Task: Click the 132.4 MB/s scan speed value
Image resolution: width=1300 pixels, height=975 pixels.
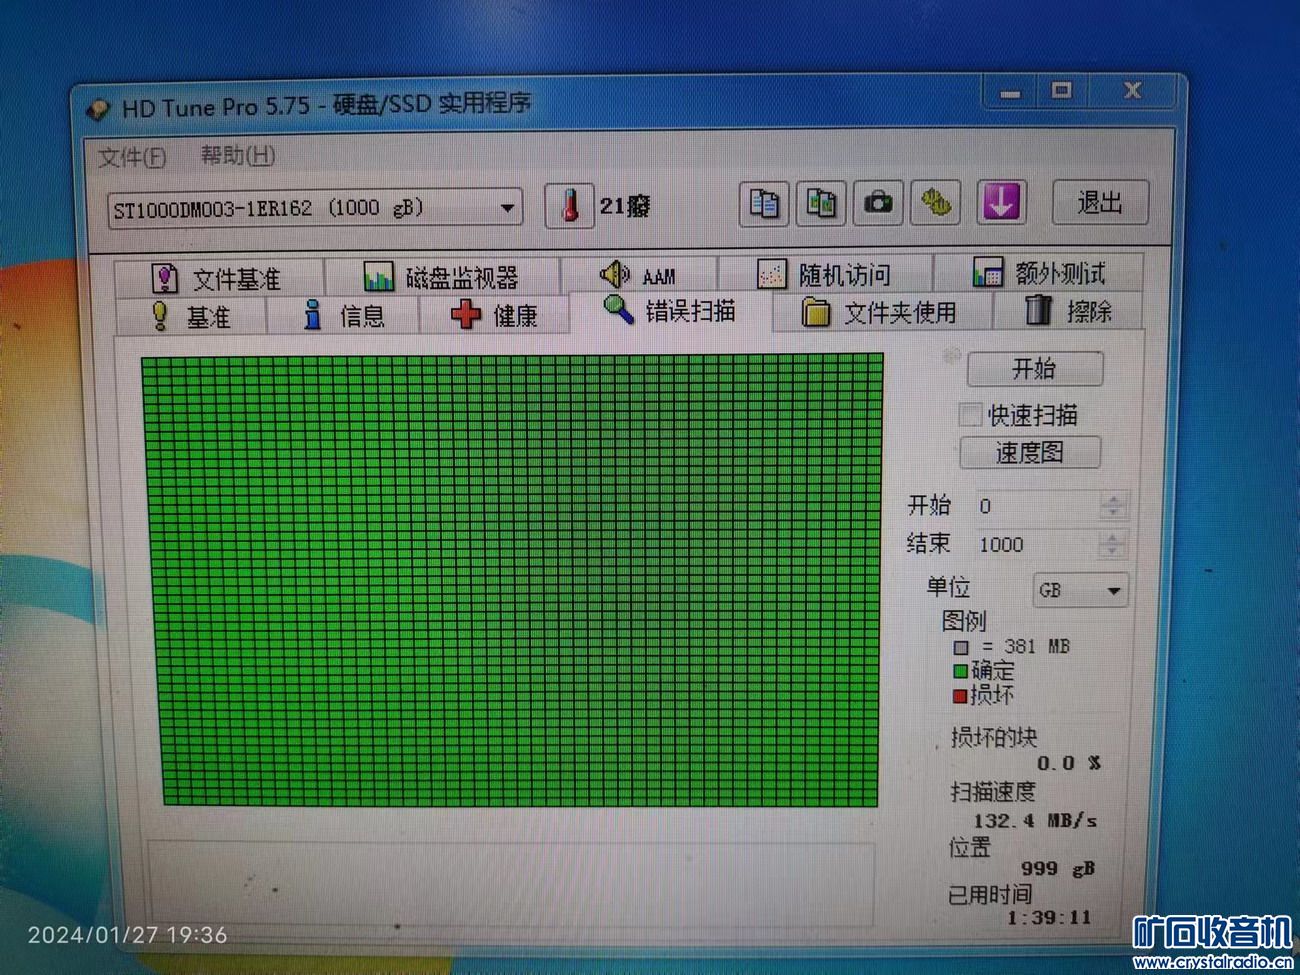Action: click(x=1035, y=821)
